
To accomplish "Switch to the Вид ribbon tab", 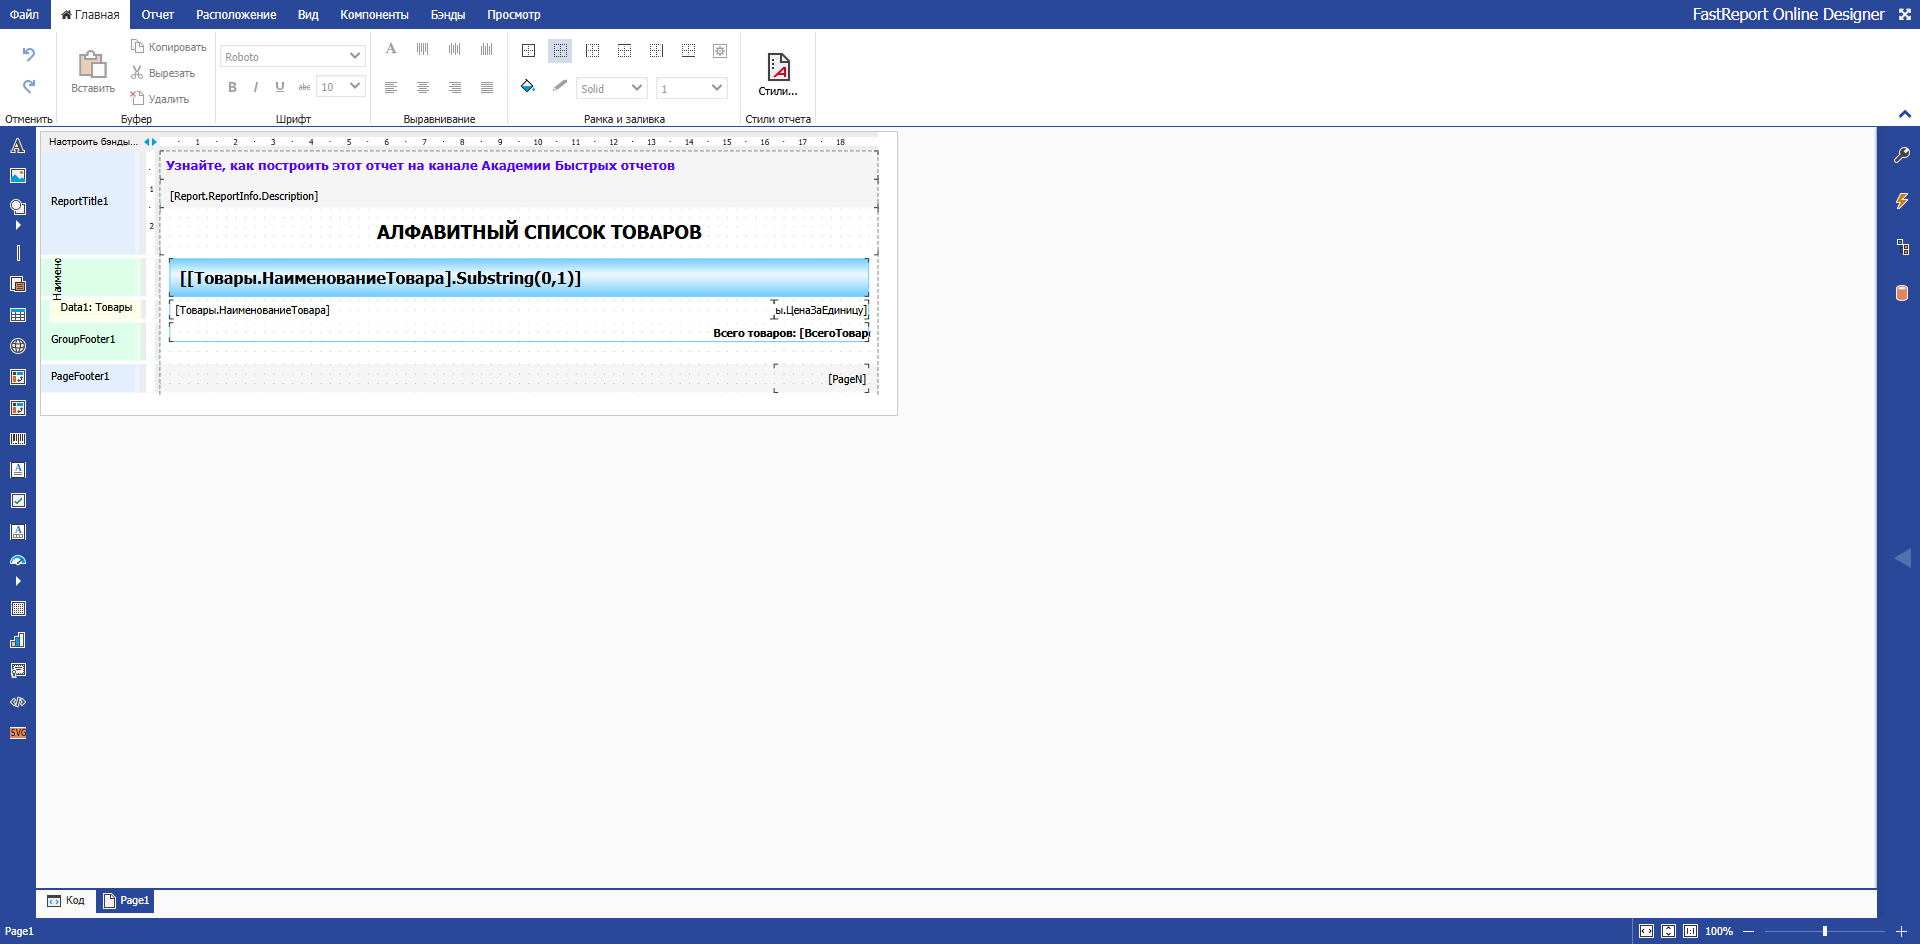I will point(308,14).
